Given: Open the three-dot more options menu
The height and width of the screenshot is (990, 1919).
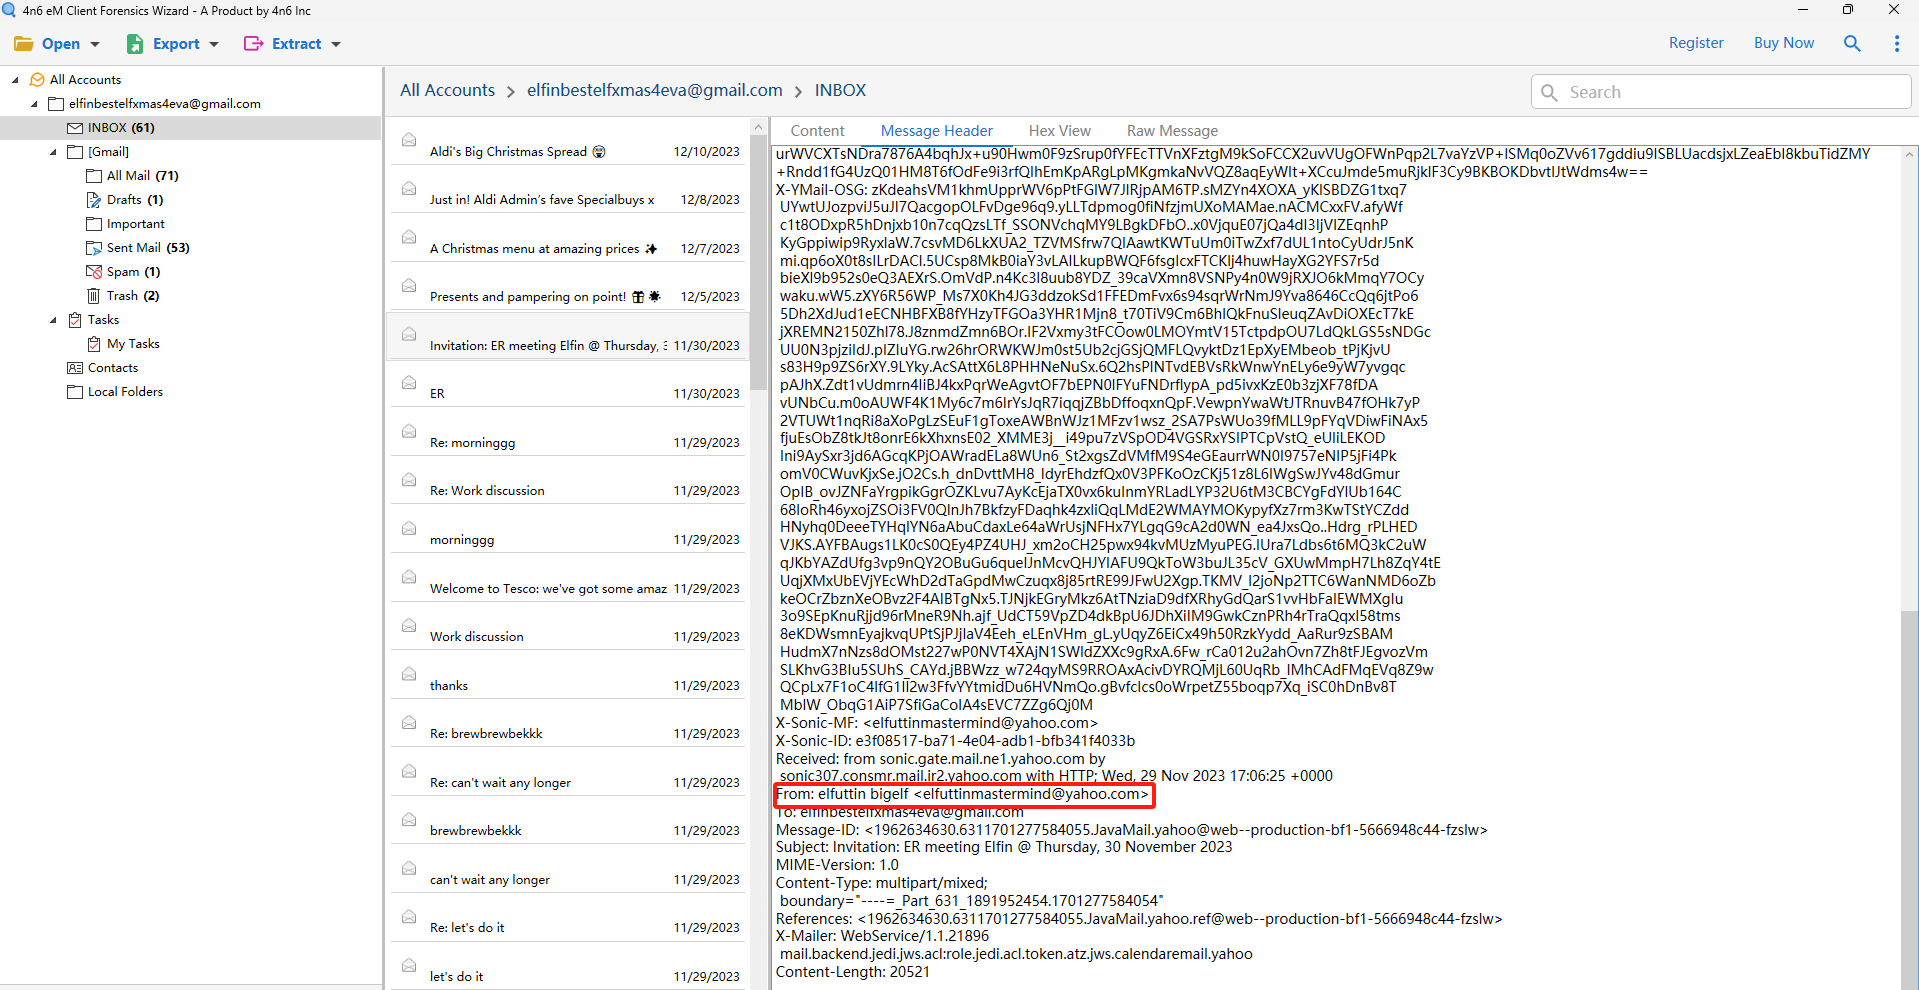Looking at the screenshot, I should point(1896,43).
